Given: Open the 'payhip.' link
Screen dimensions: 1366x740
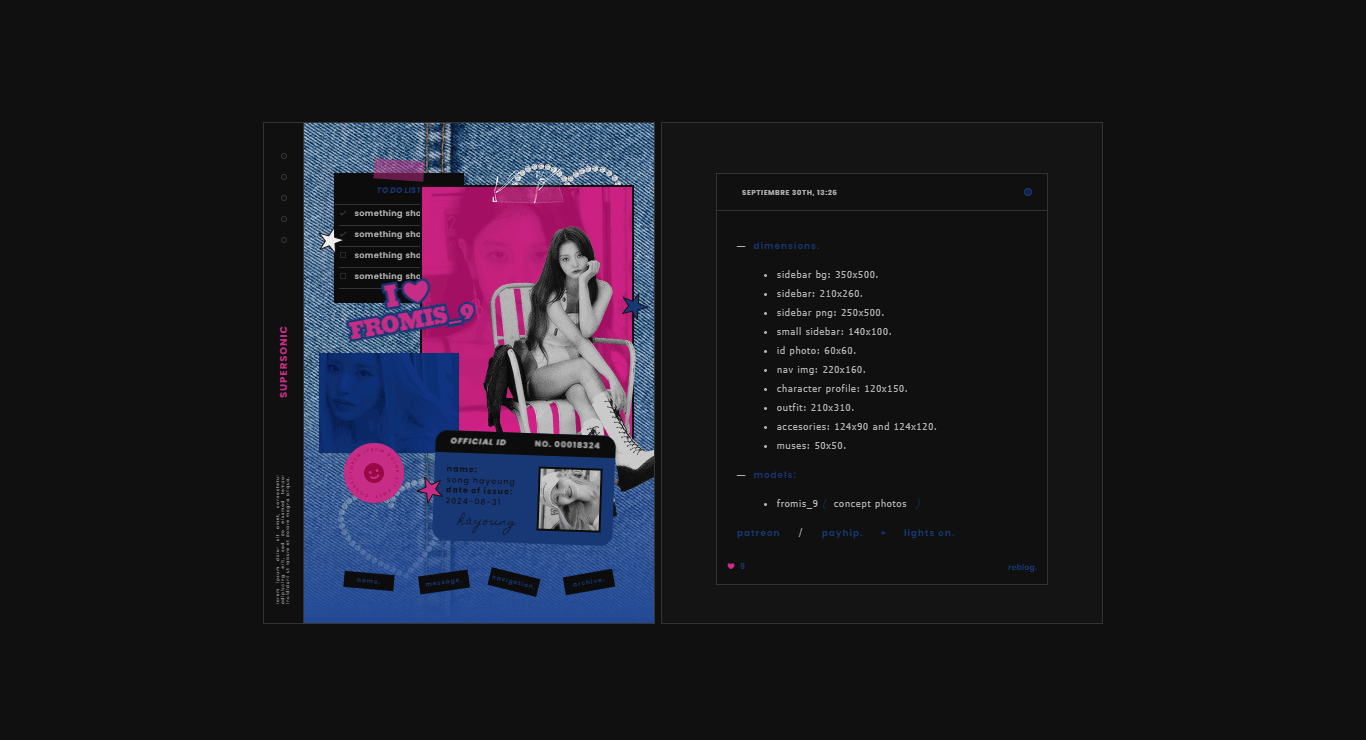Looking at the screenshot, I should pyautogui.click(x=842, y=533).
